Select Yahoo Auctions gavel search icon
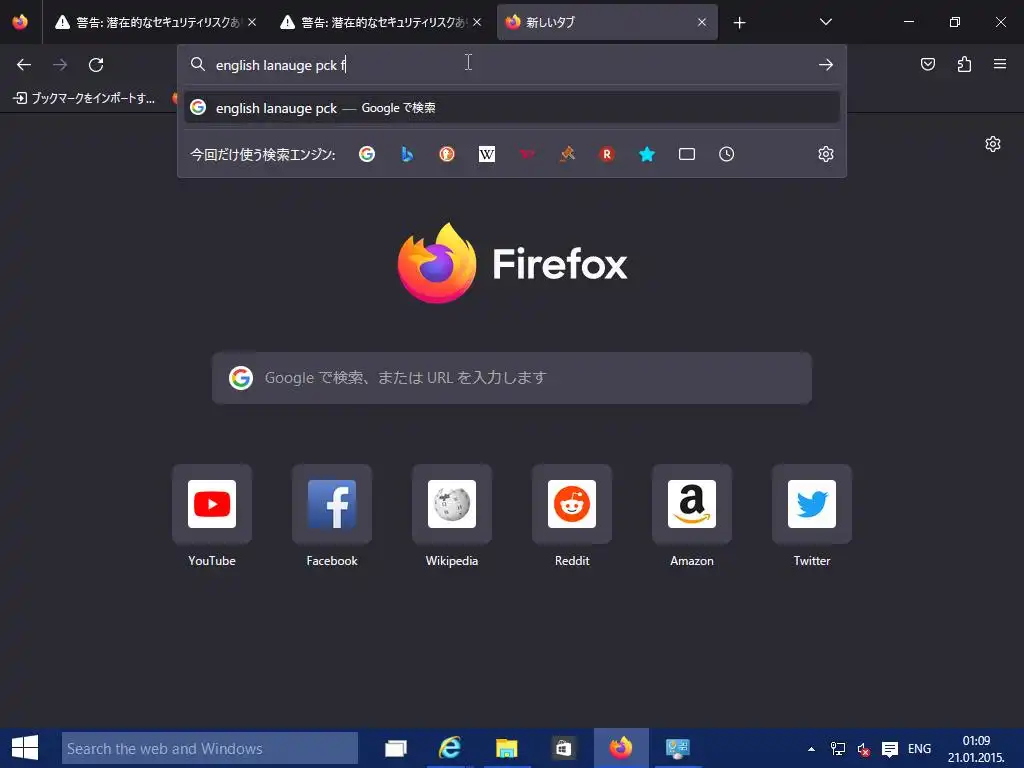Screen dimensions: 1024x768 [567, 154]
